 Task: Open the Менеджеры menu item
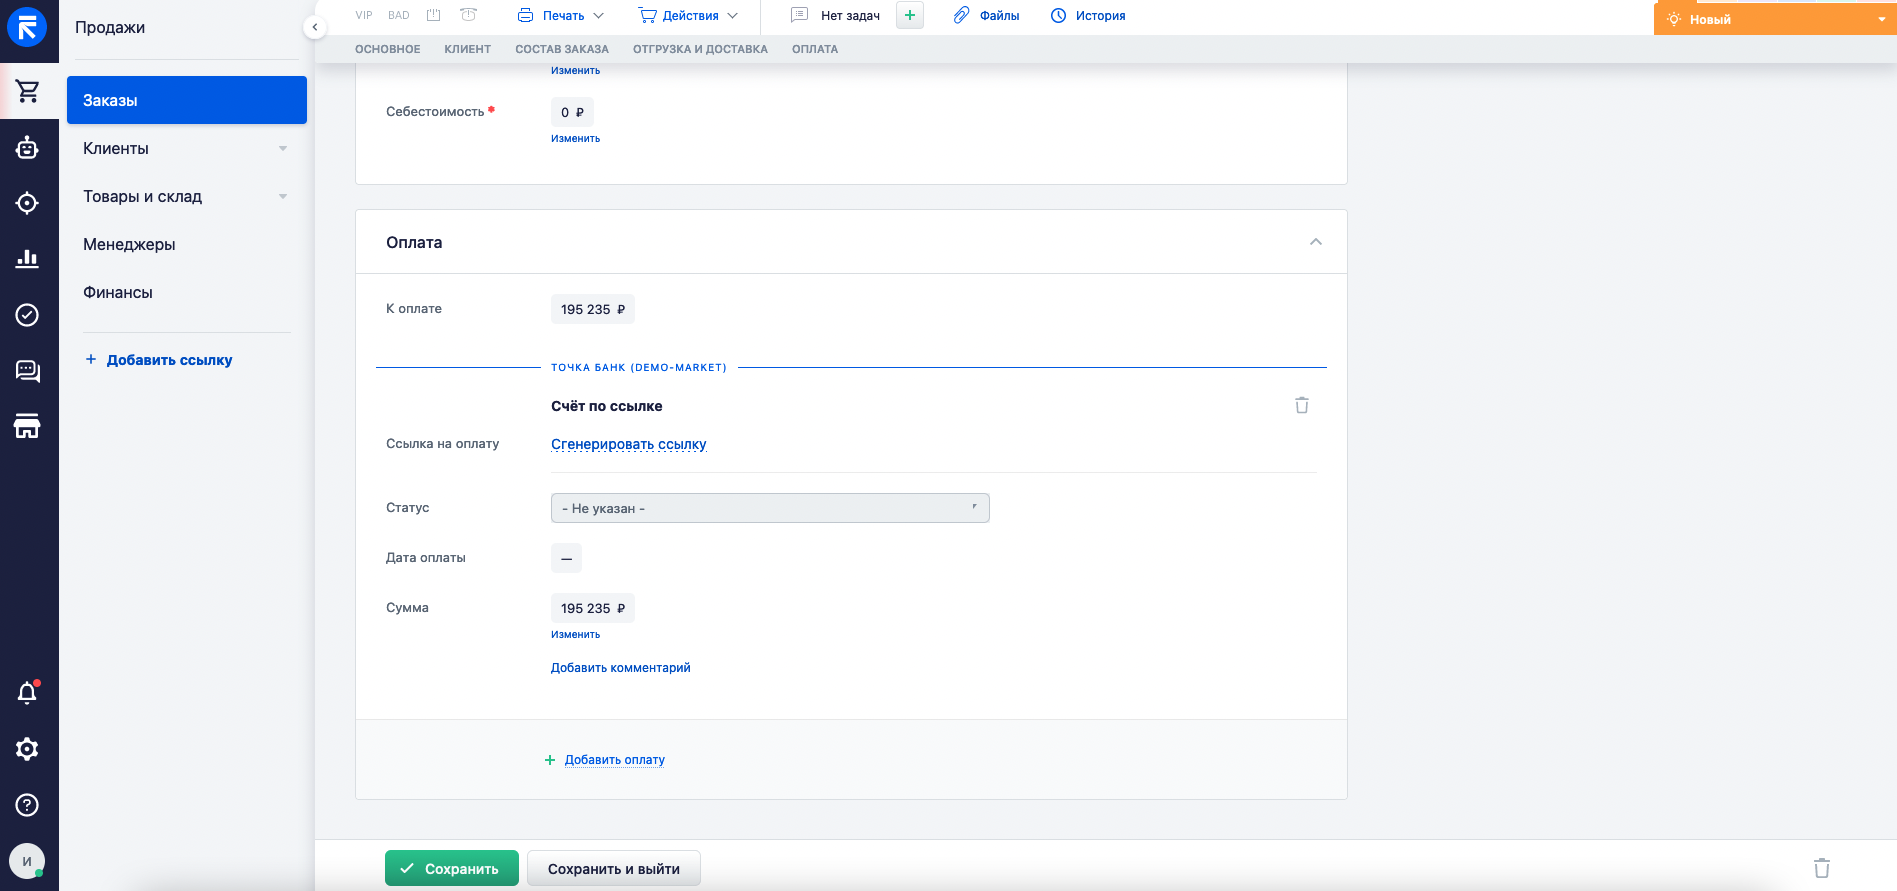129,244
